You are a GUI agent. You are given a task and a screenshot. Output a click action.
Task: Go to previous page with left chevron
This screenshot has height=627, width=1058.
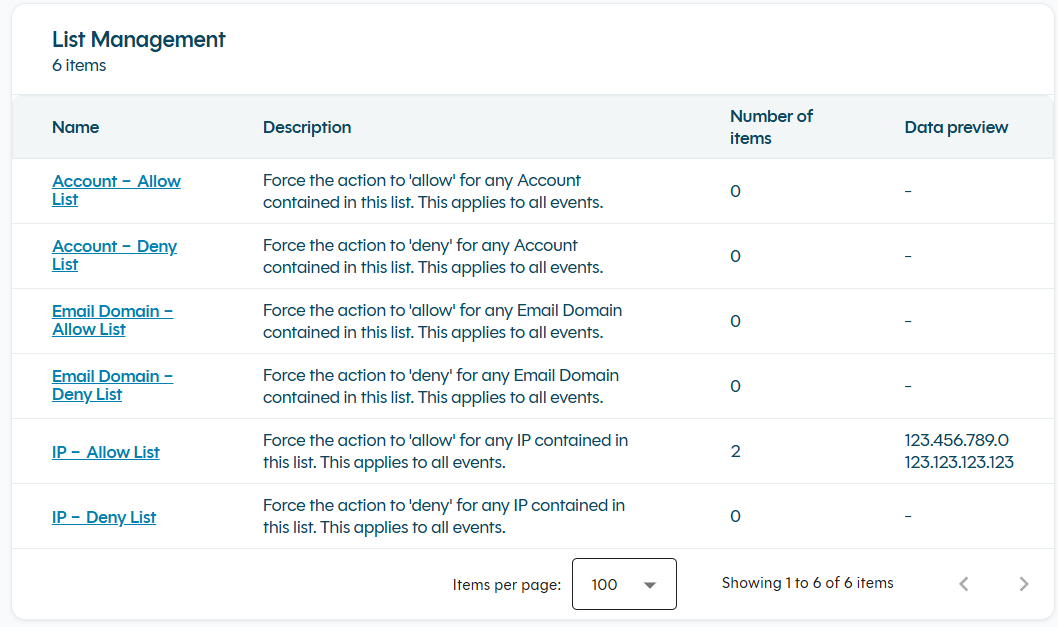[964, 584]
